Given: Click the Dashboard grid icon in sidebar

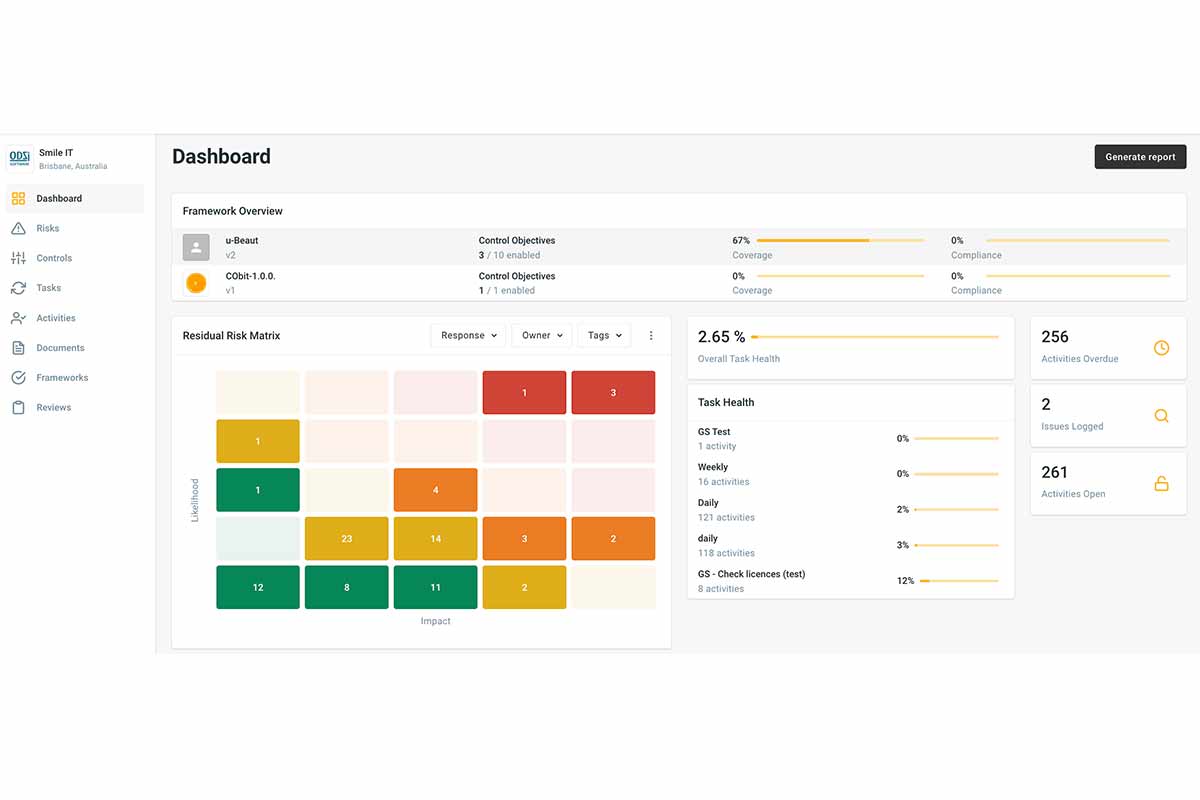Looking at the screenshot, I should (x=18, y=198).
